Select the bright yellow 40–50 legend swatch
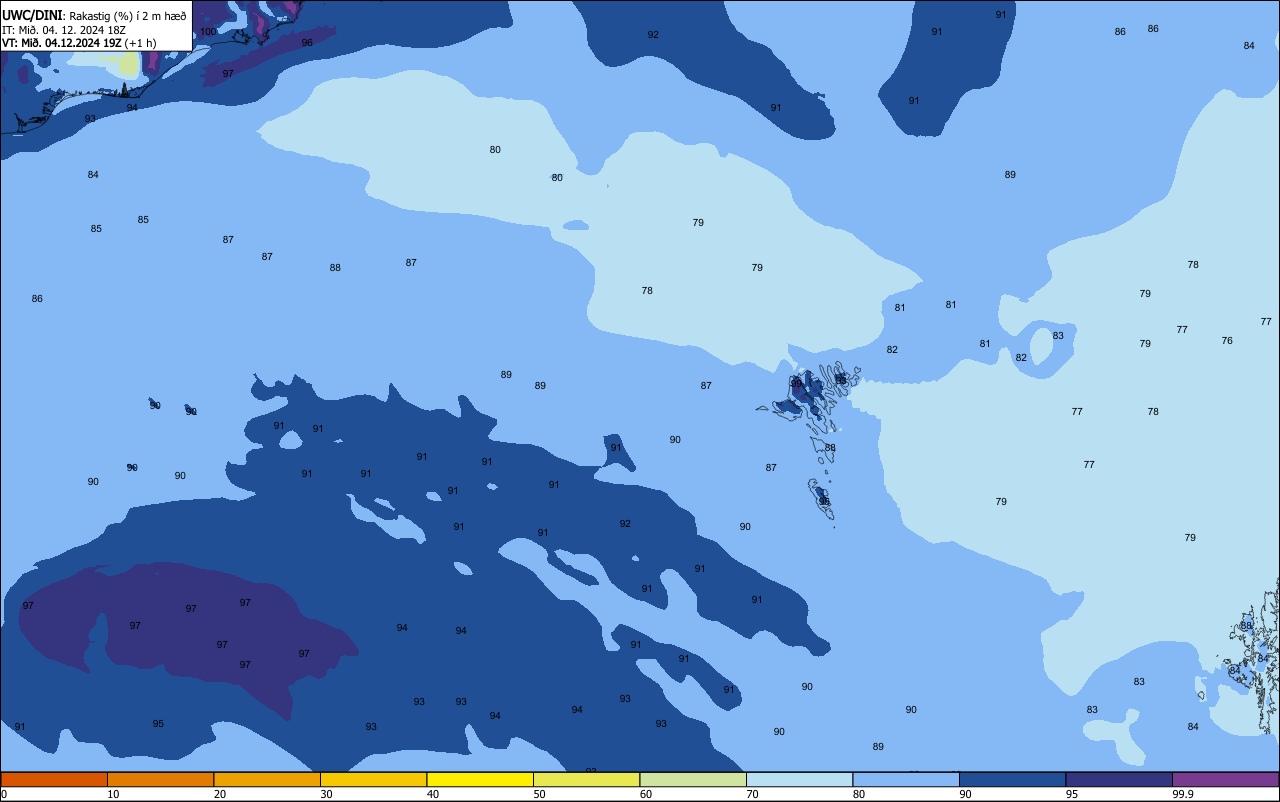The height and width of the screenshot is (802, 1280). point(480,779)
